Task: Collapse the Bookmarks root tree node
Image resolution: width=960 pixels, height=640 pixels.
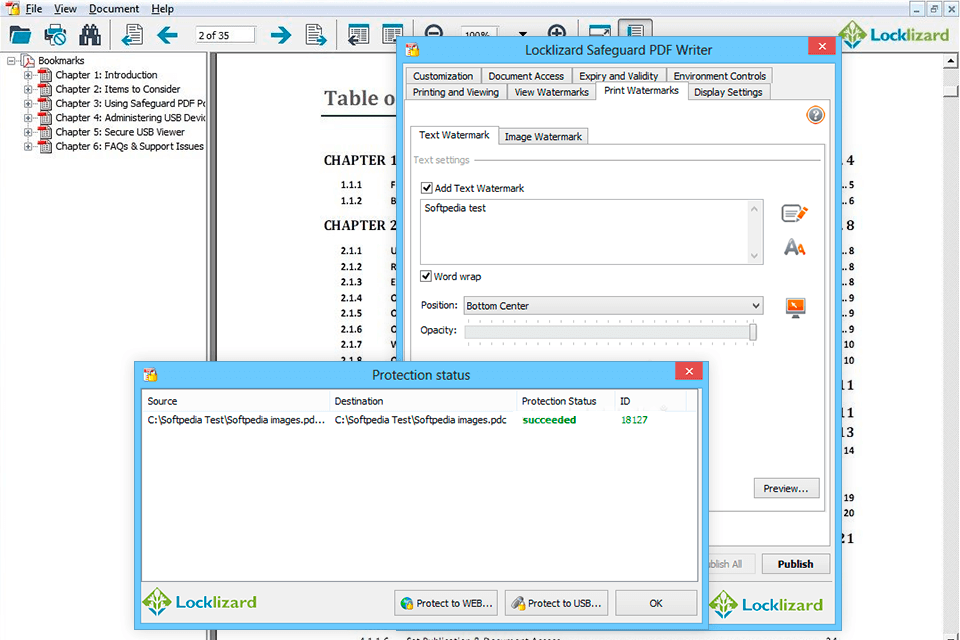Action: coord(11,61)
